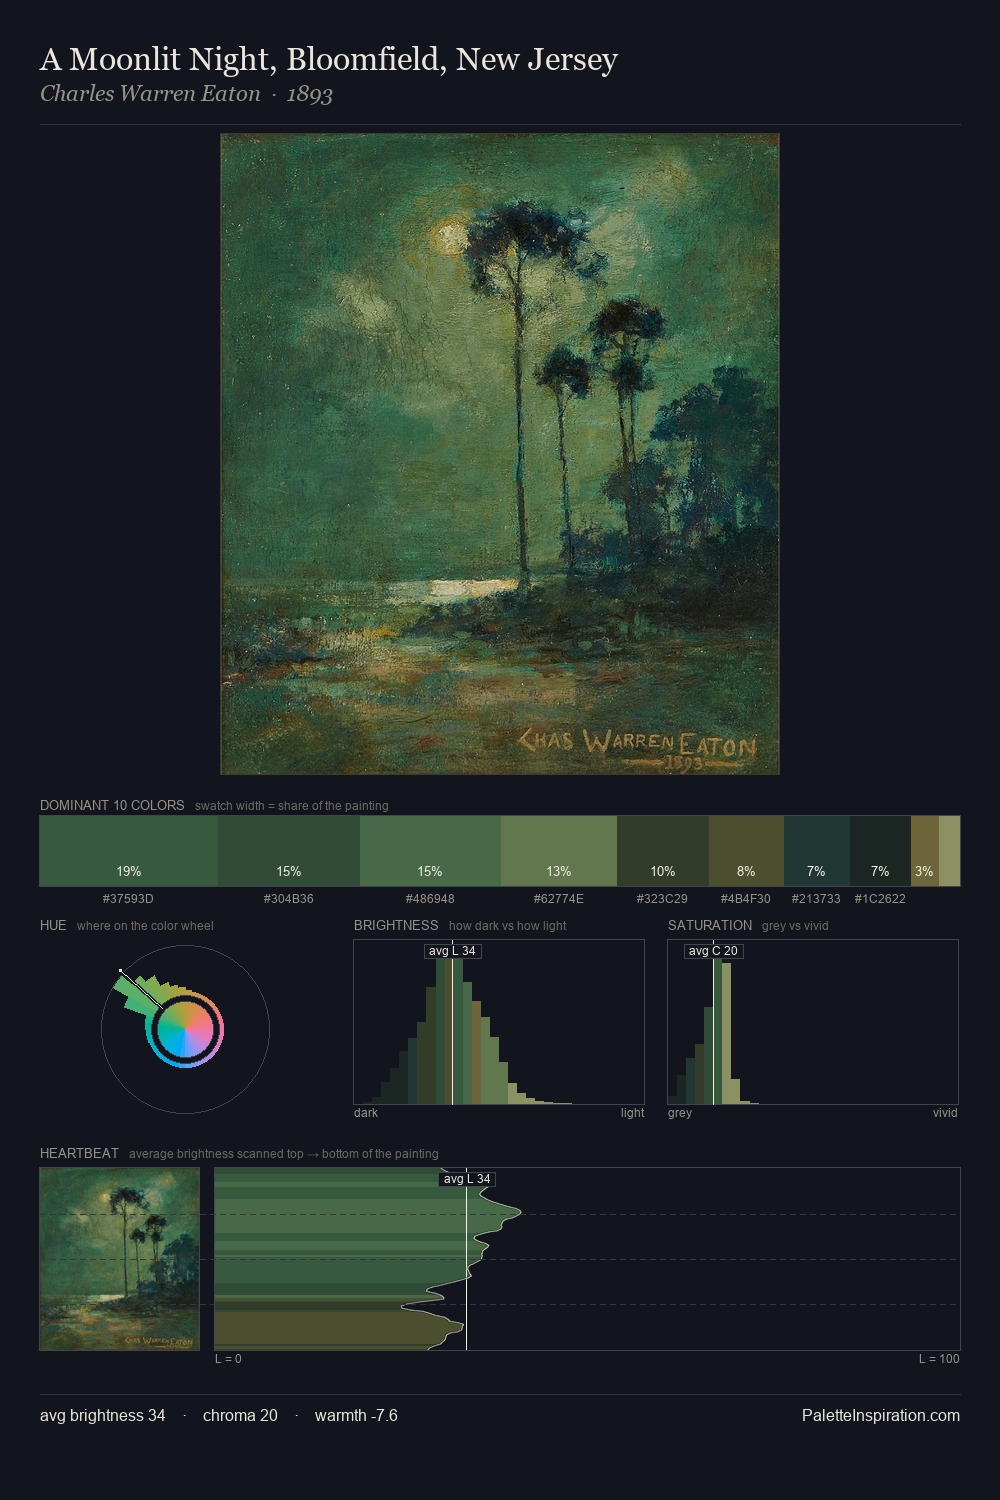
Task: Click the painting title 'A Moonlit Night, Bloomfield, New Jersey'
Action: coord(329,60)
